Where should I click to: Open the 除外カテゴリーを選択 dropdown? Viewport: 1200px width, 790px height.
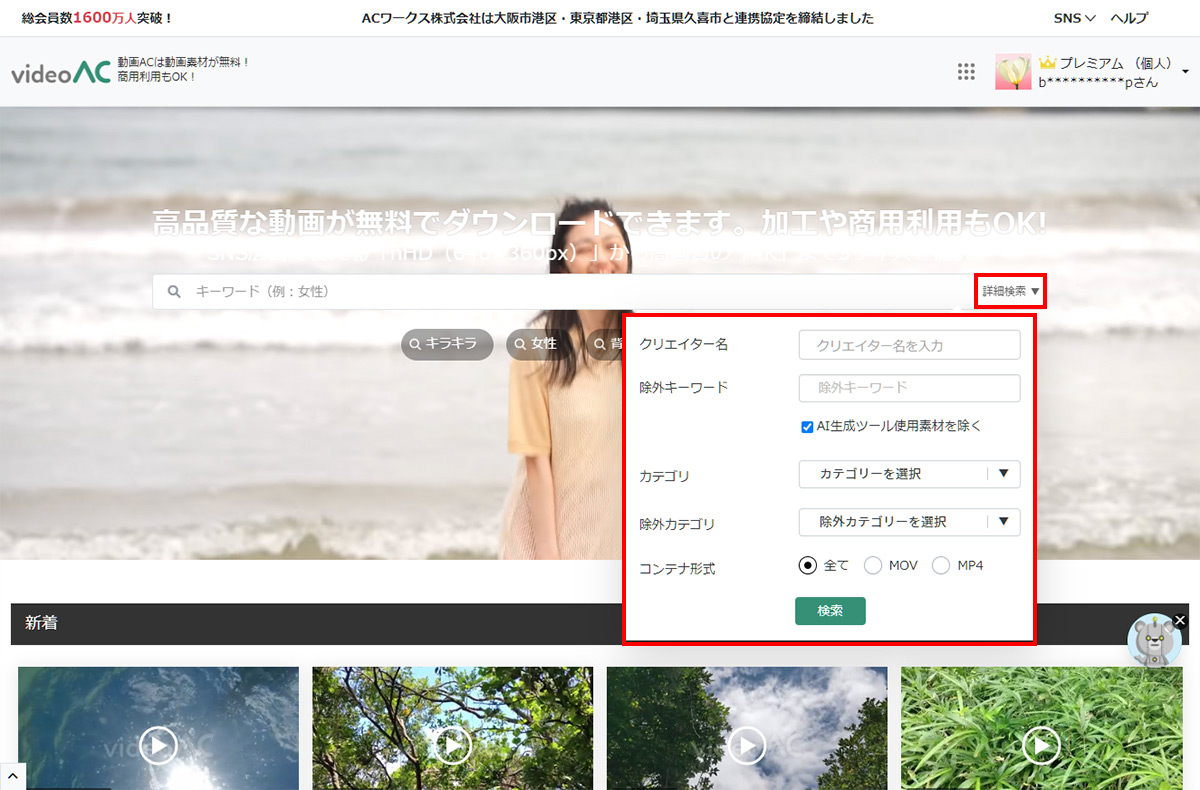point(910,522)
